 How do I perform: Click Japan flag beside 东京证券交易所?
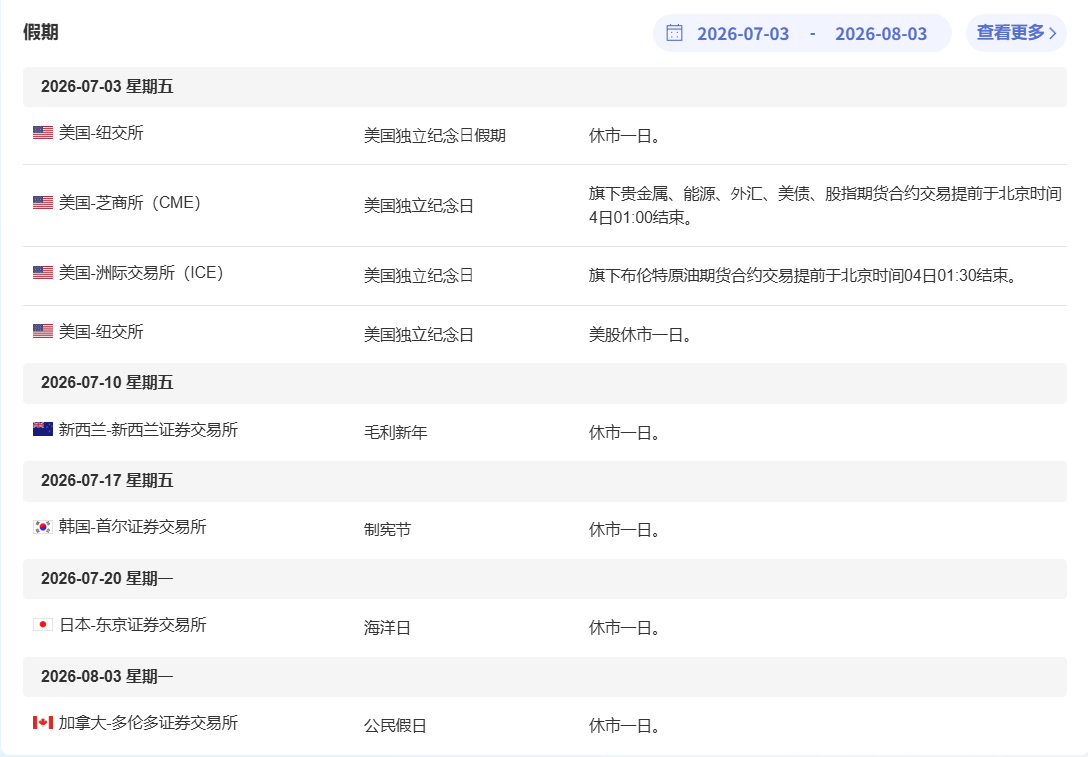pyautogui.click(x=43, y=624)
